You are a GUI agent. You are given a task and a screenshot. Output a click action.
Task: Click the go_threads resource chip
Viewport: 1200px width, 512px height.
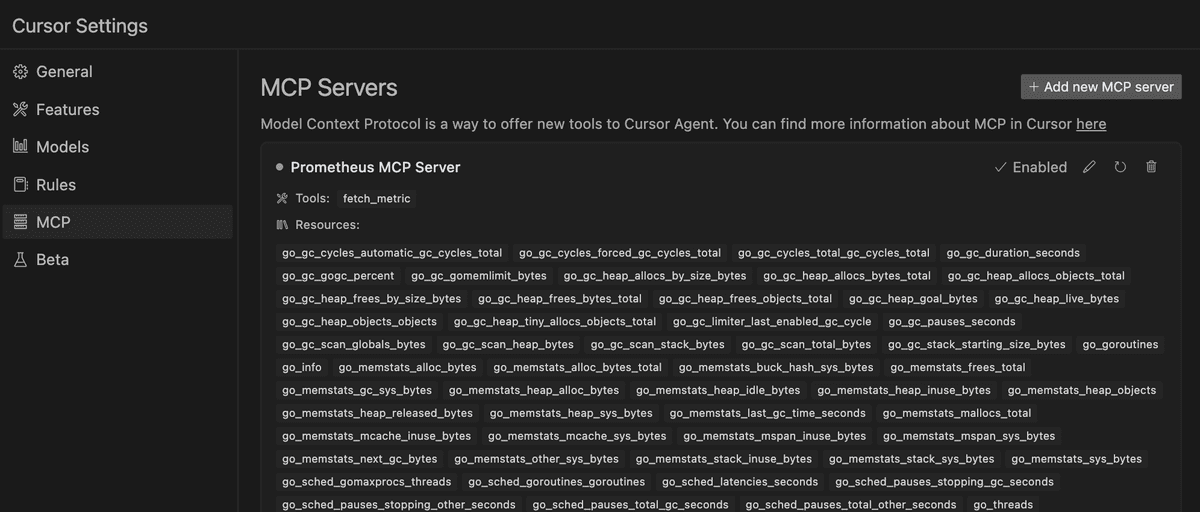click(1003, 505)
